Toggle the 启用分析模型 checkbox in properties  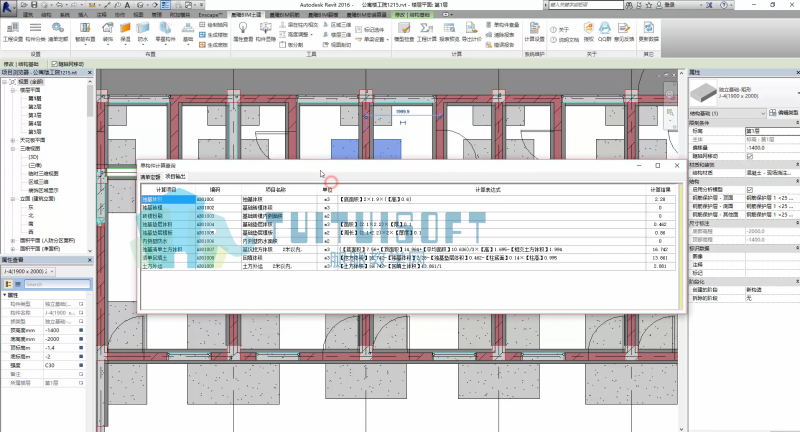click(x=751, y=190)
